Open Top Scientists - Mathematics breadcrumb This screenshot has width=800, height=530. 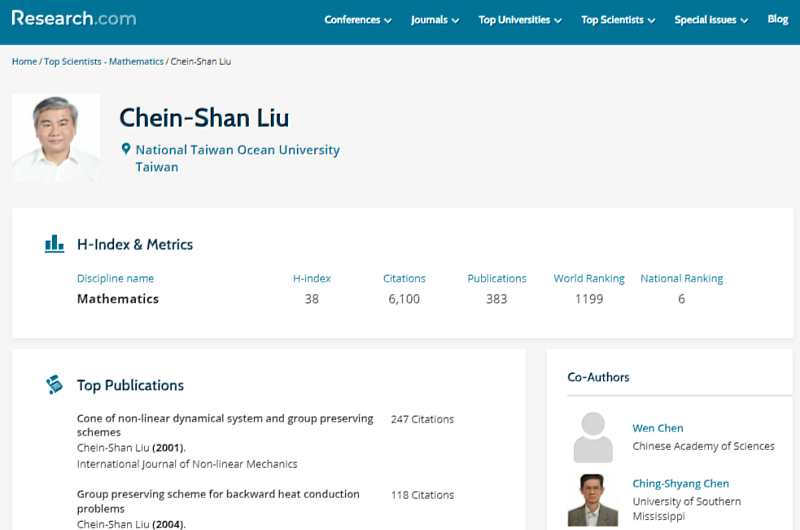click(104, 61)
